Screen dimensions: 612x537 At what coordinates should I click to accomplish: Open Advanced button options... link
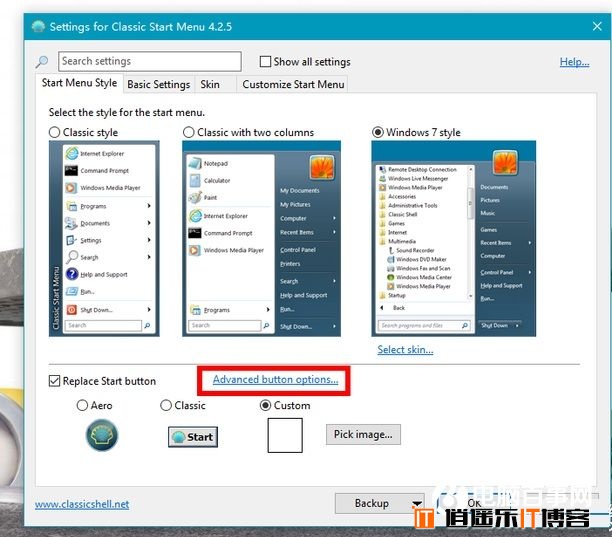click(x=276, y=379)
